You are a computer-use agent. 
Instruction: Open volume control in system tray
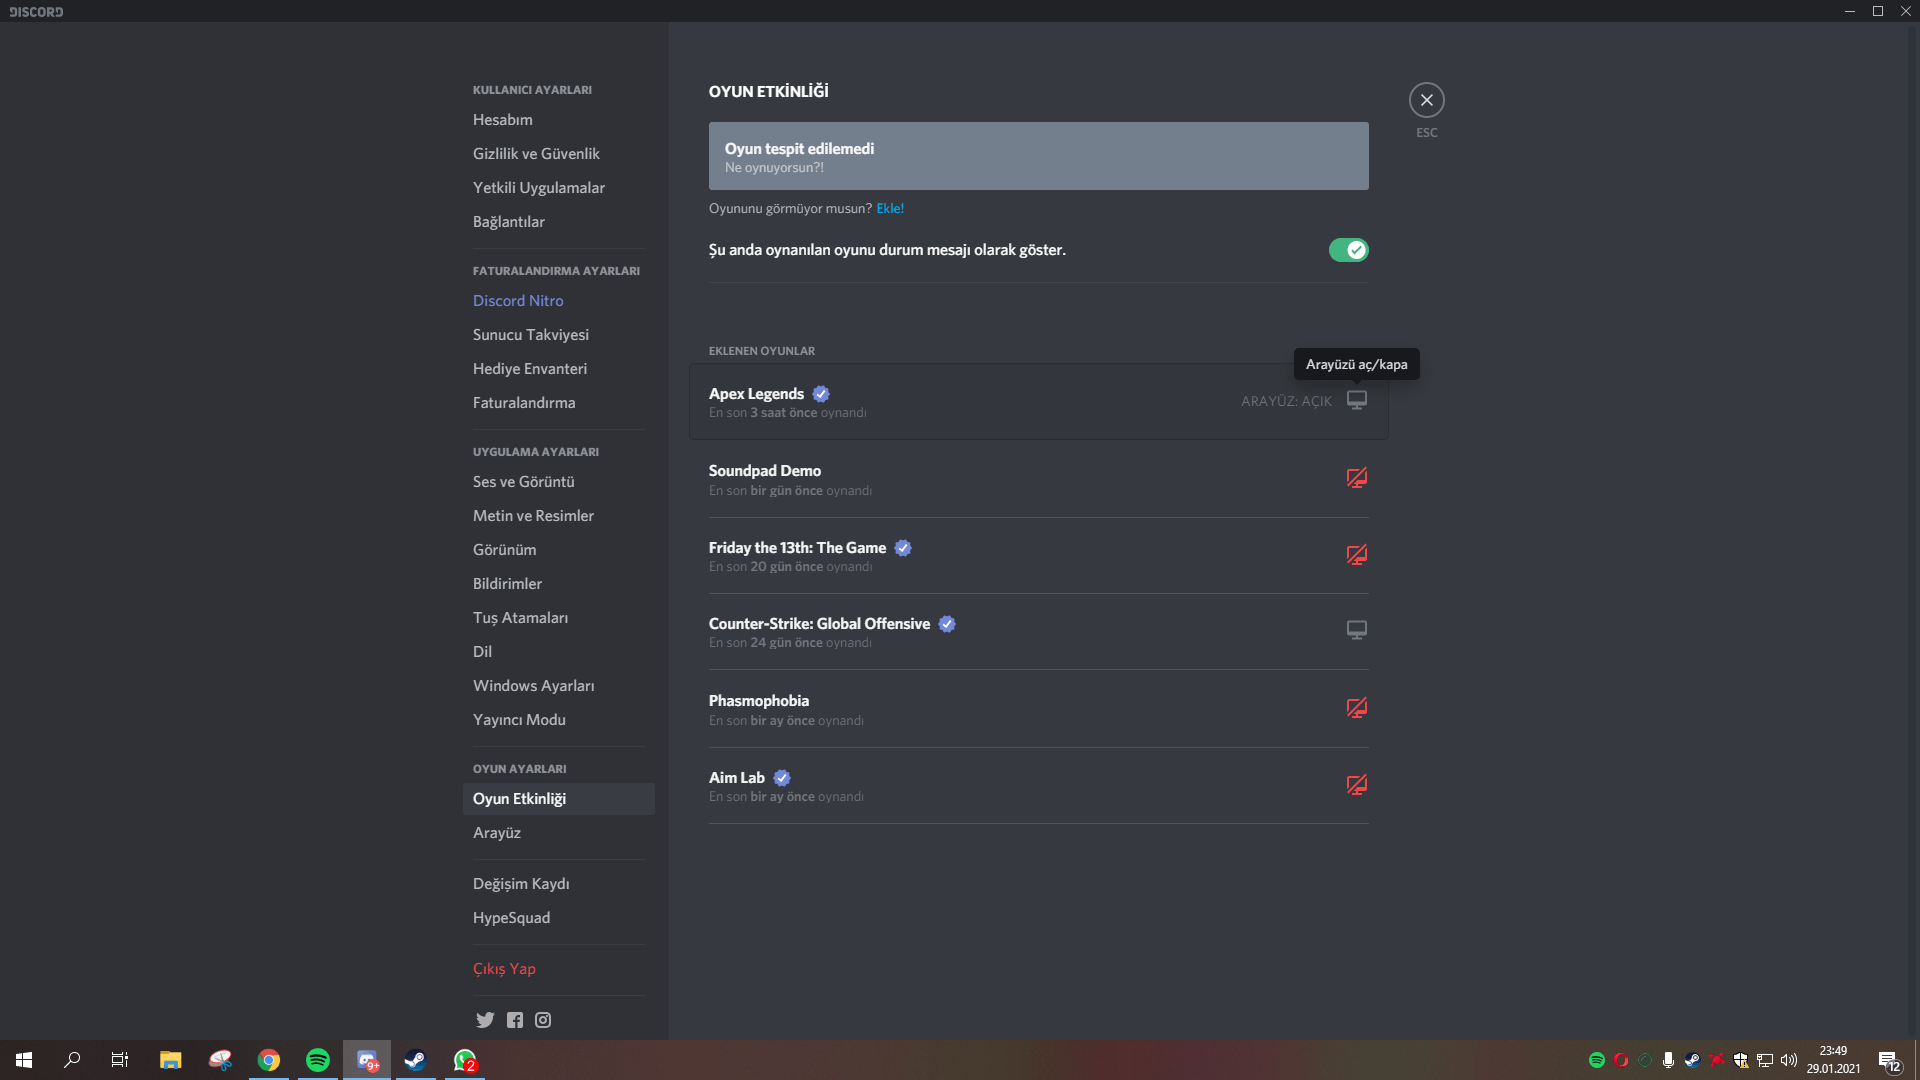[x=1789, y=1060]
